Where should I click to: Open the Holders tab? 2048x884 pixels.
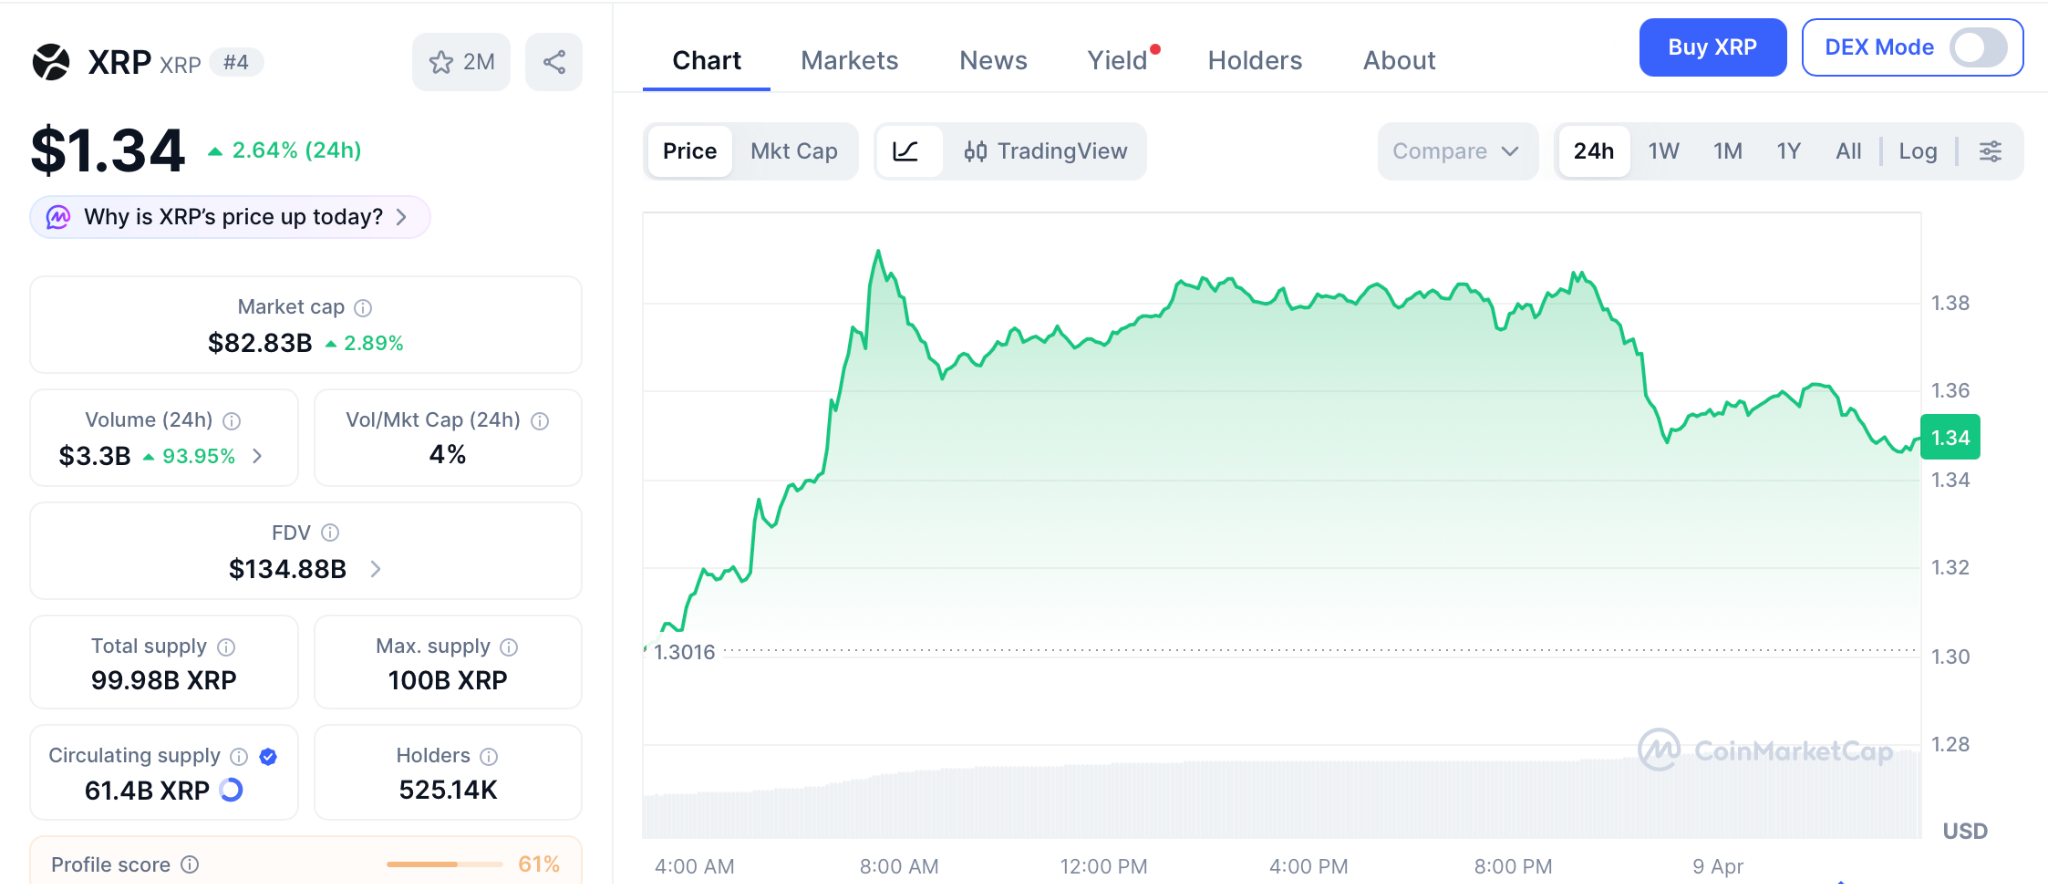point(1254,61)
